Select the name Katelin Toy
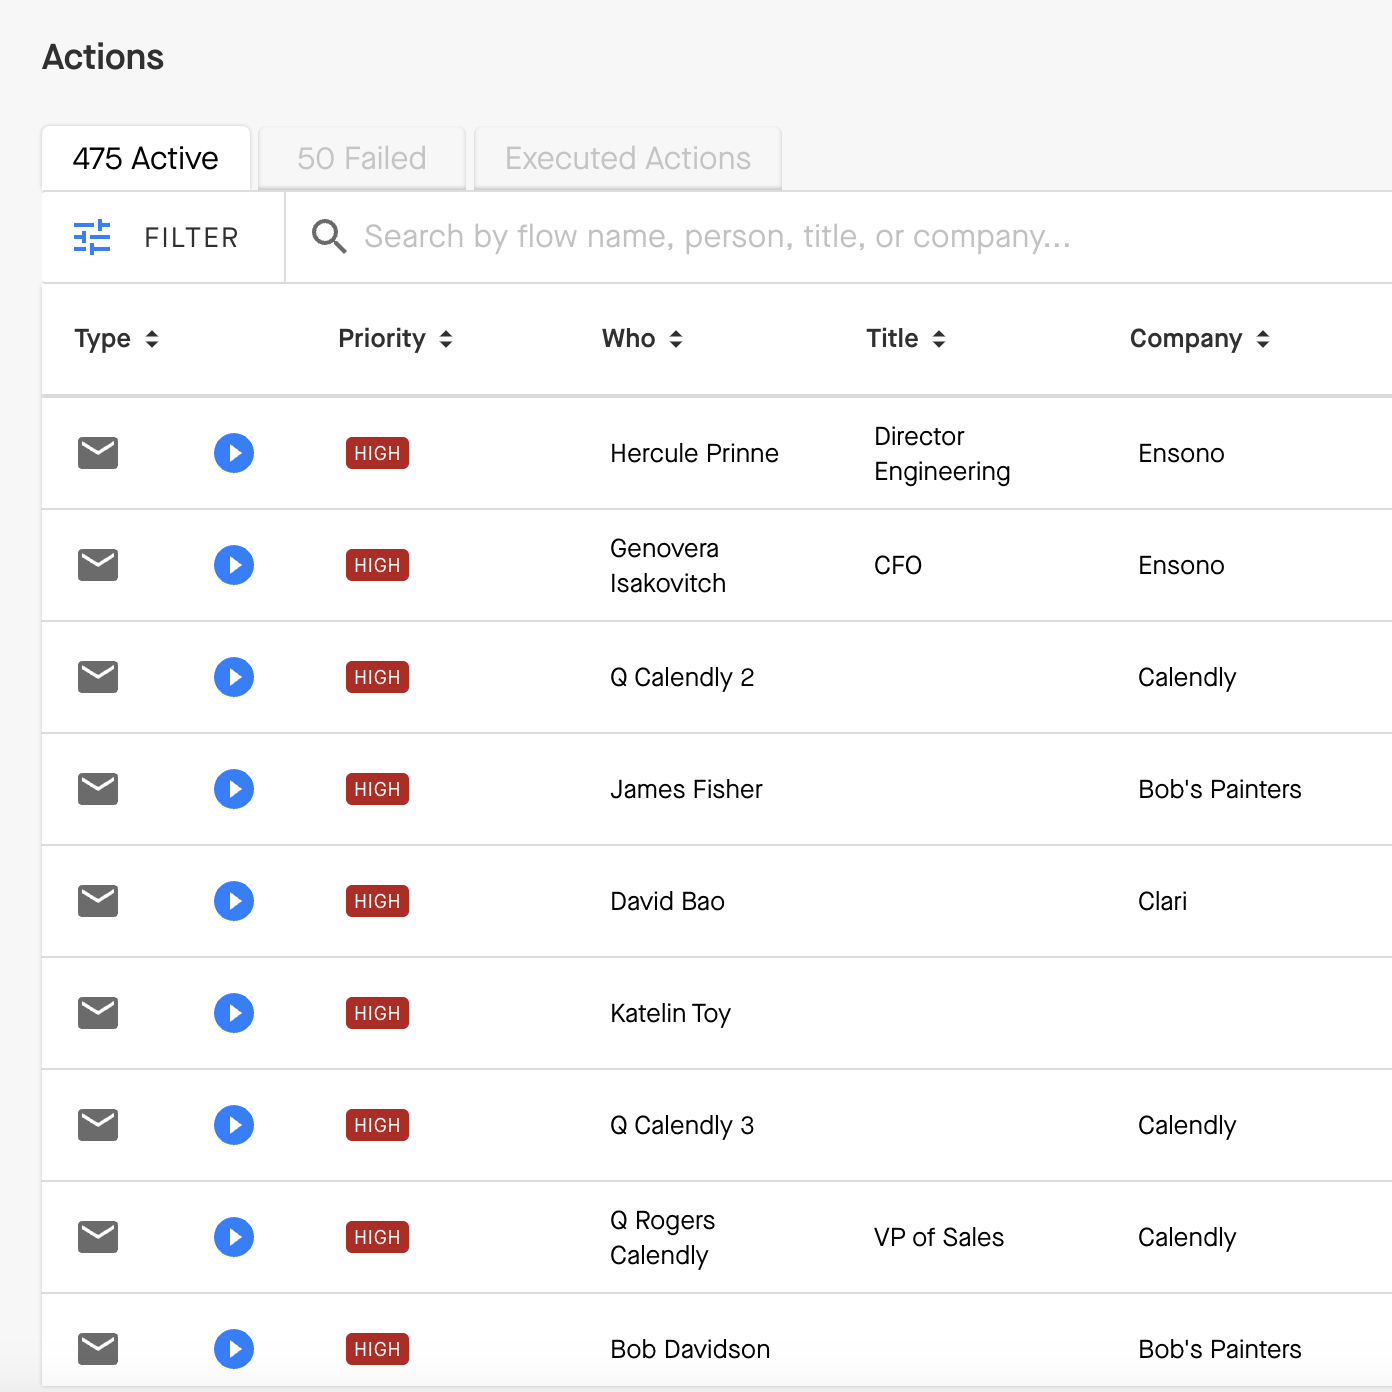 (670, 1013)
